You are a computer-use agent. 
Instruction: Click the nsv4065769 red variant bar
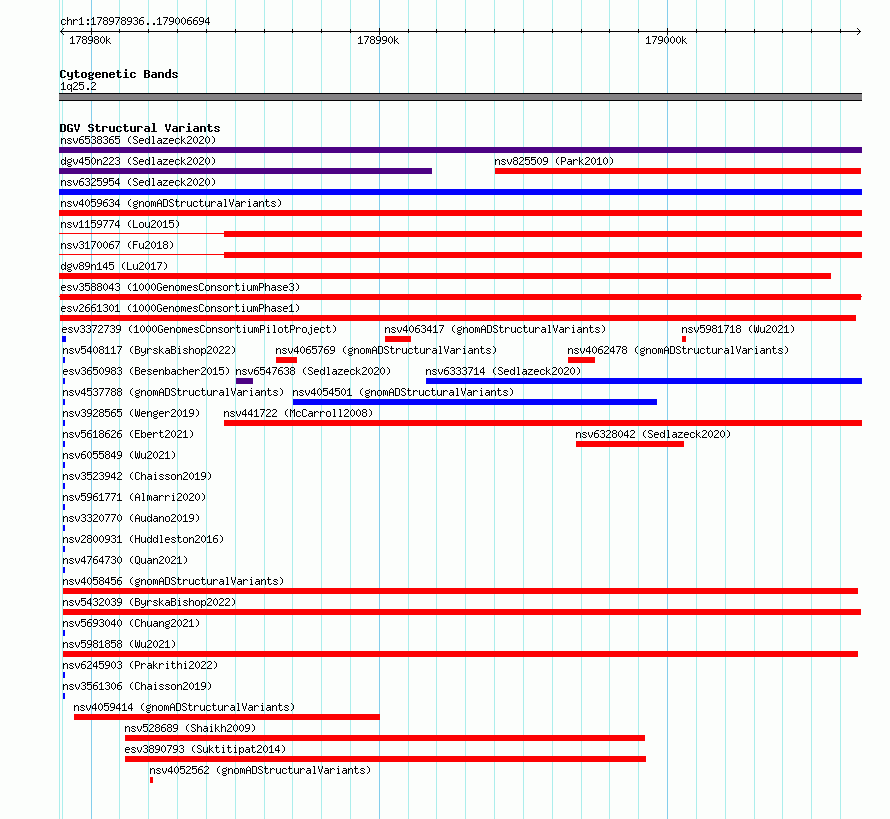(286, 360)
